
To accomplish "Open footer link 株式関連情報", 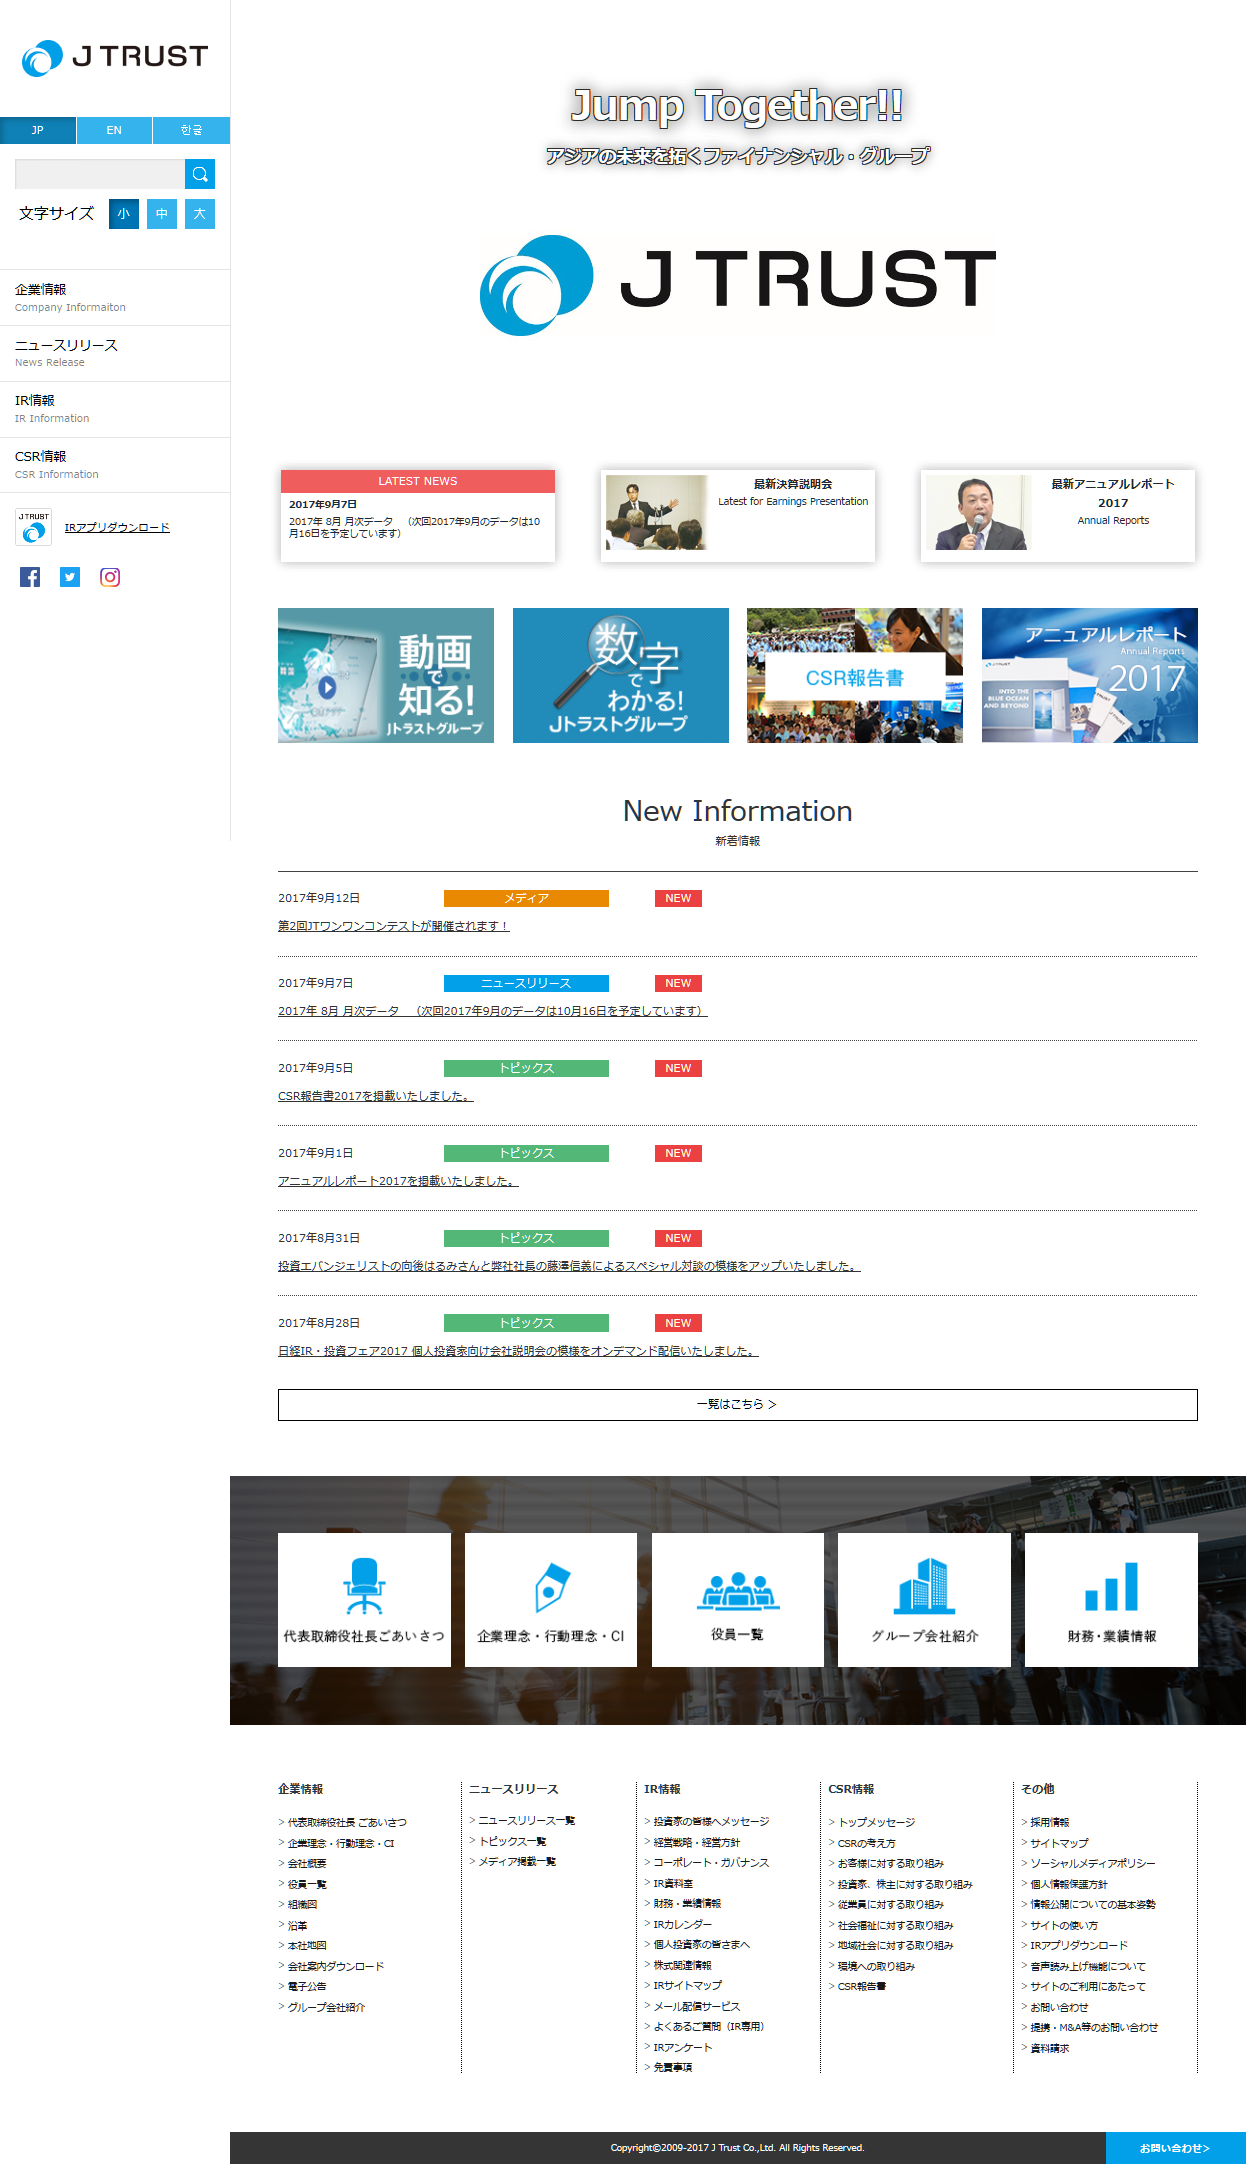I will point(682,1965).
